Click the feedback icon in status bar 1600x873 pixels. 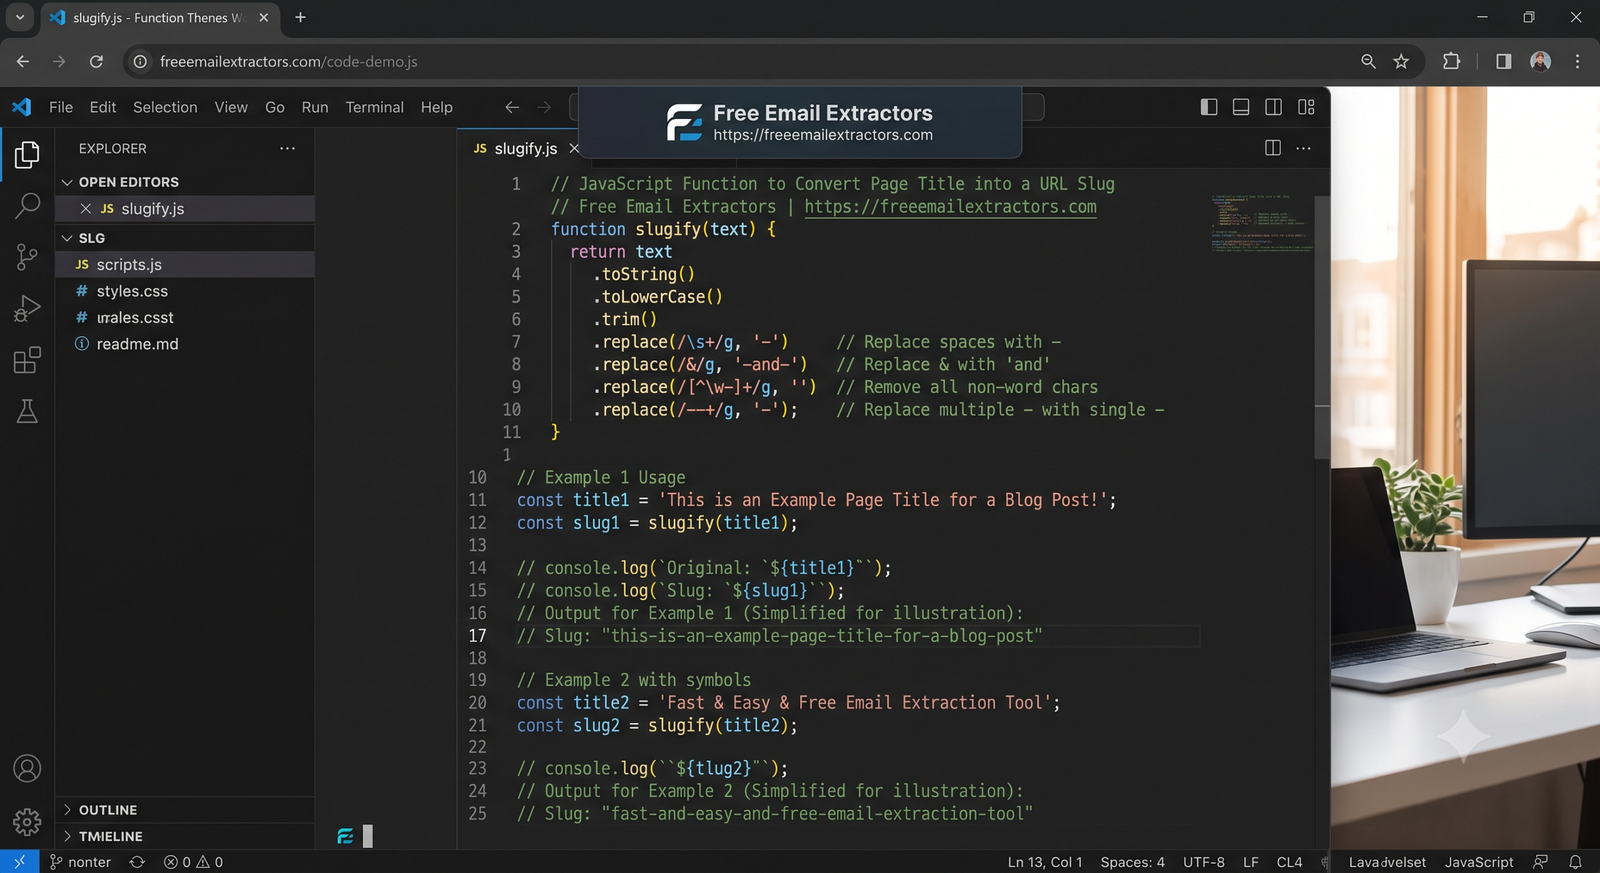1541,862
